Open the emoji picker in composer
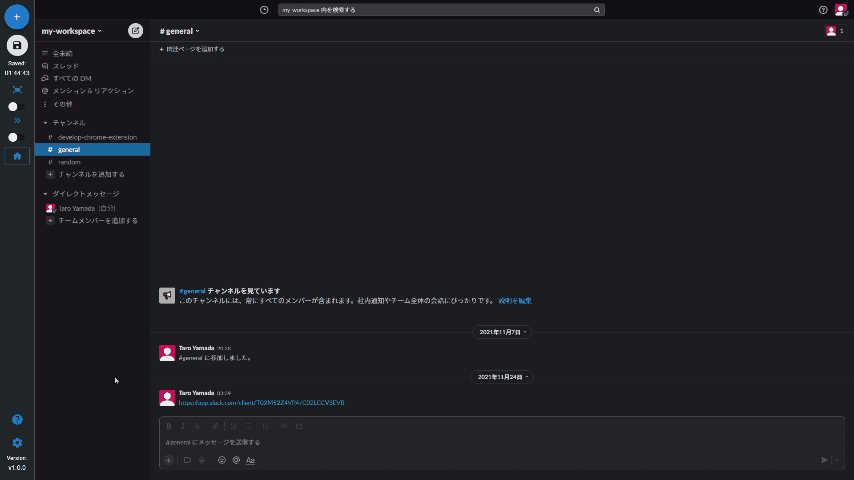 tap(222, 460)
